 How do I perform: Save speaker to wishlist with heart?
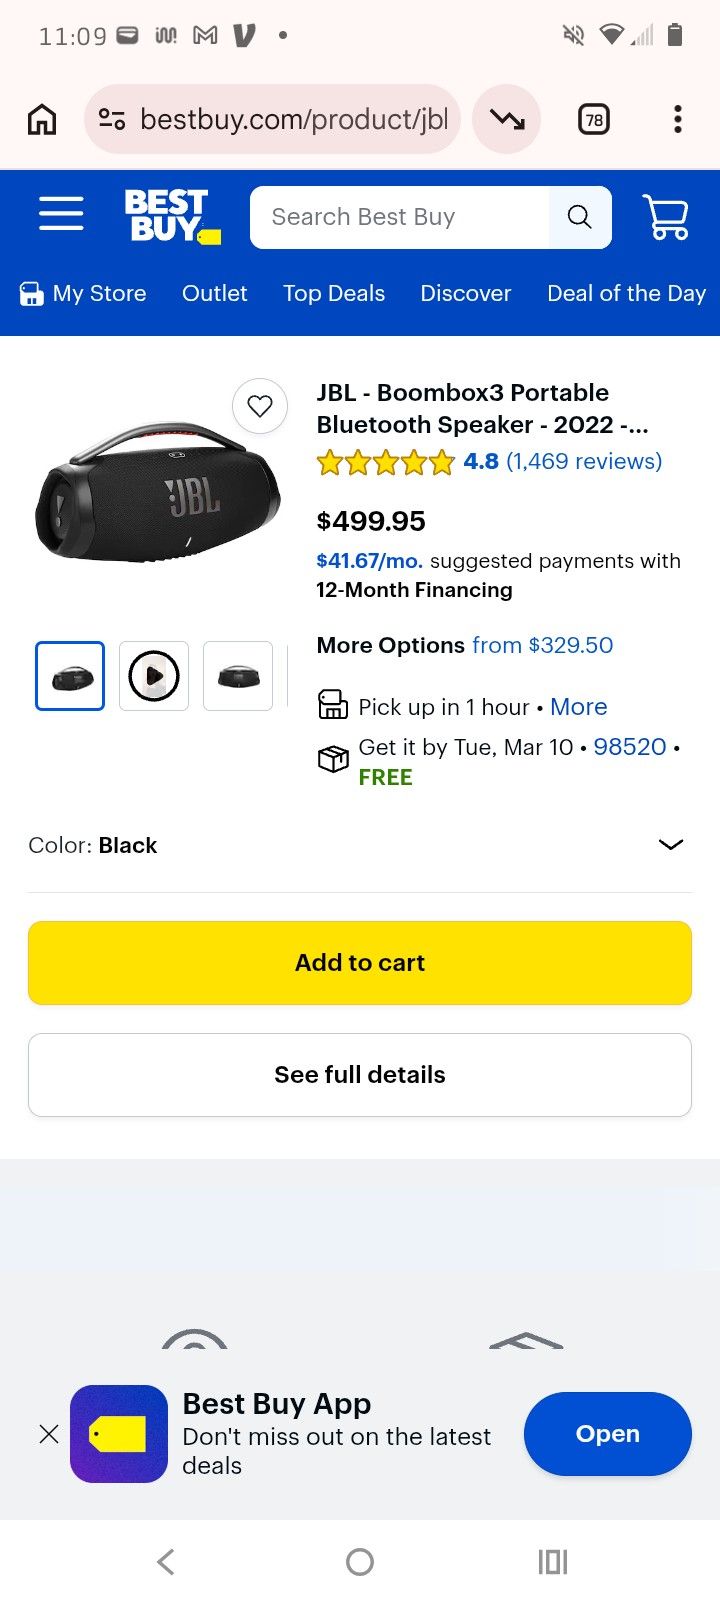pyautogui.click(x=260, y=406)
